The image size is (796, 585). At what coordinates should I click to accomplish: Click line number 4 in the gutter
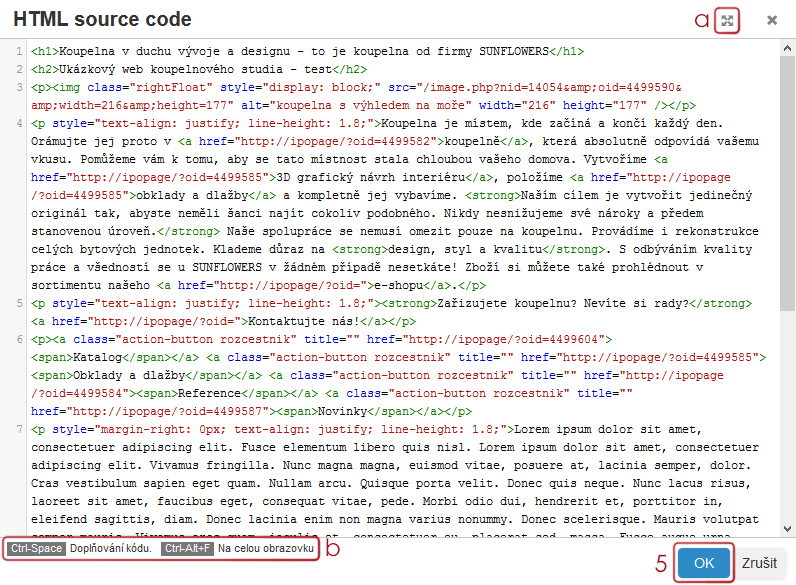(20, 124)
